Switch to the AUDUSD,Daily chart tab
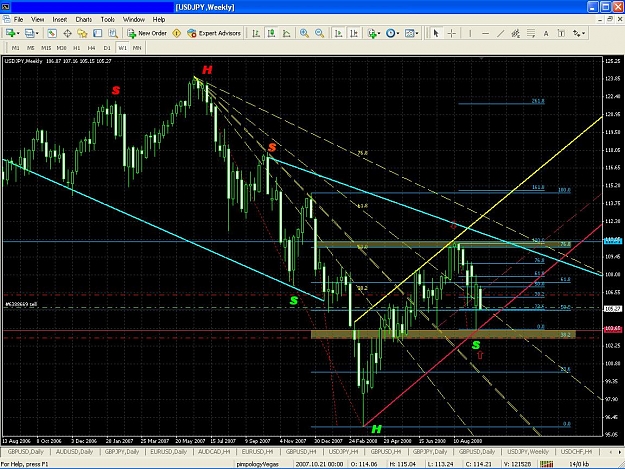Image resolution: width=625 pixels, height=469 pixels. pos(74,452)
